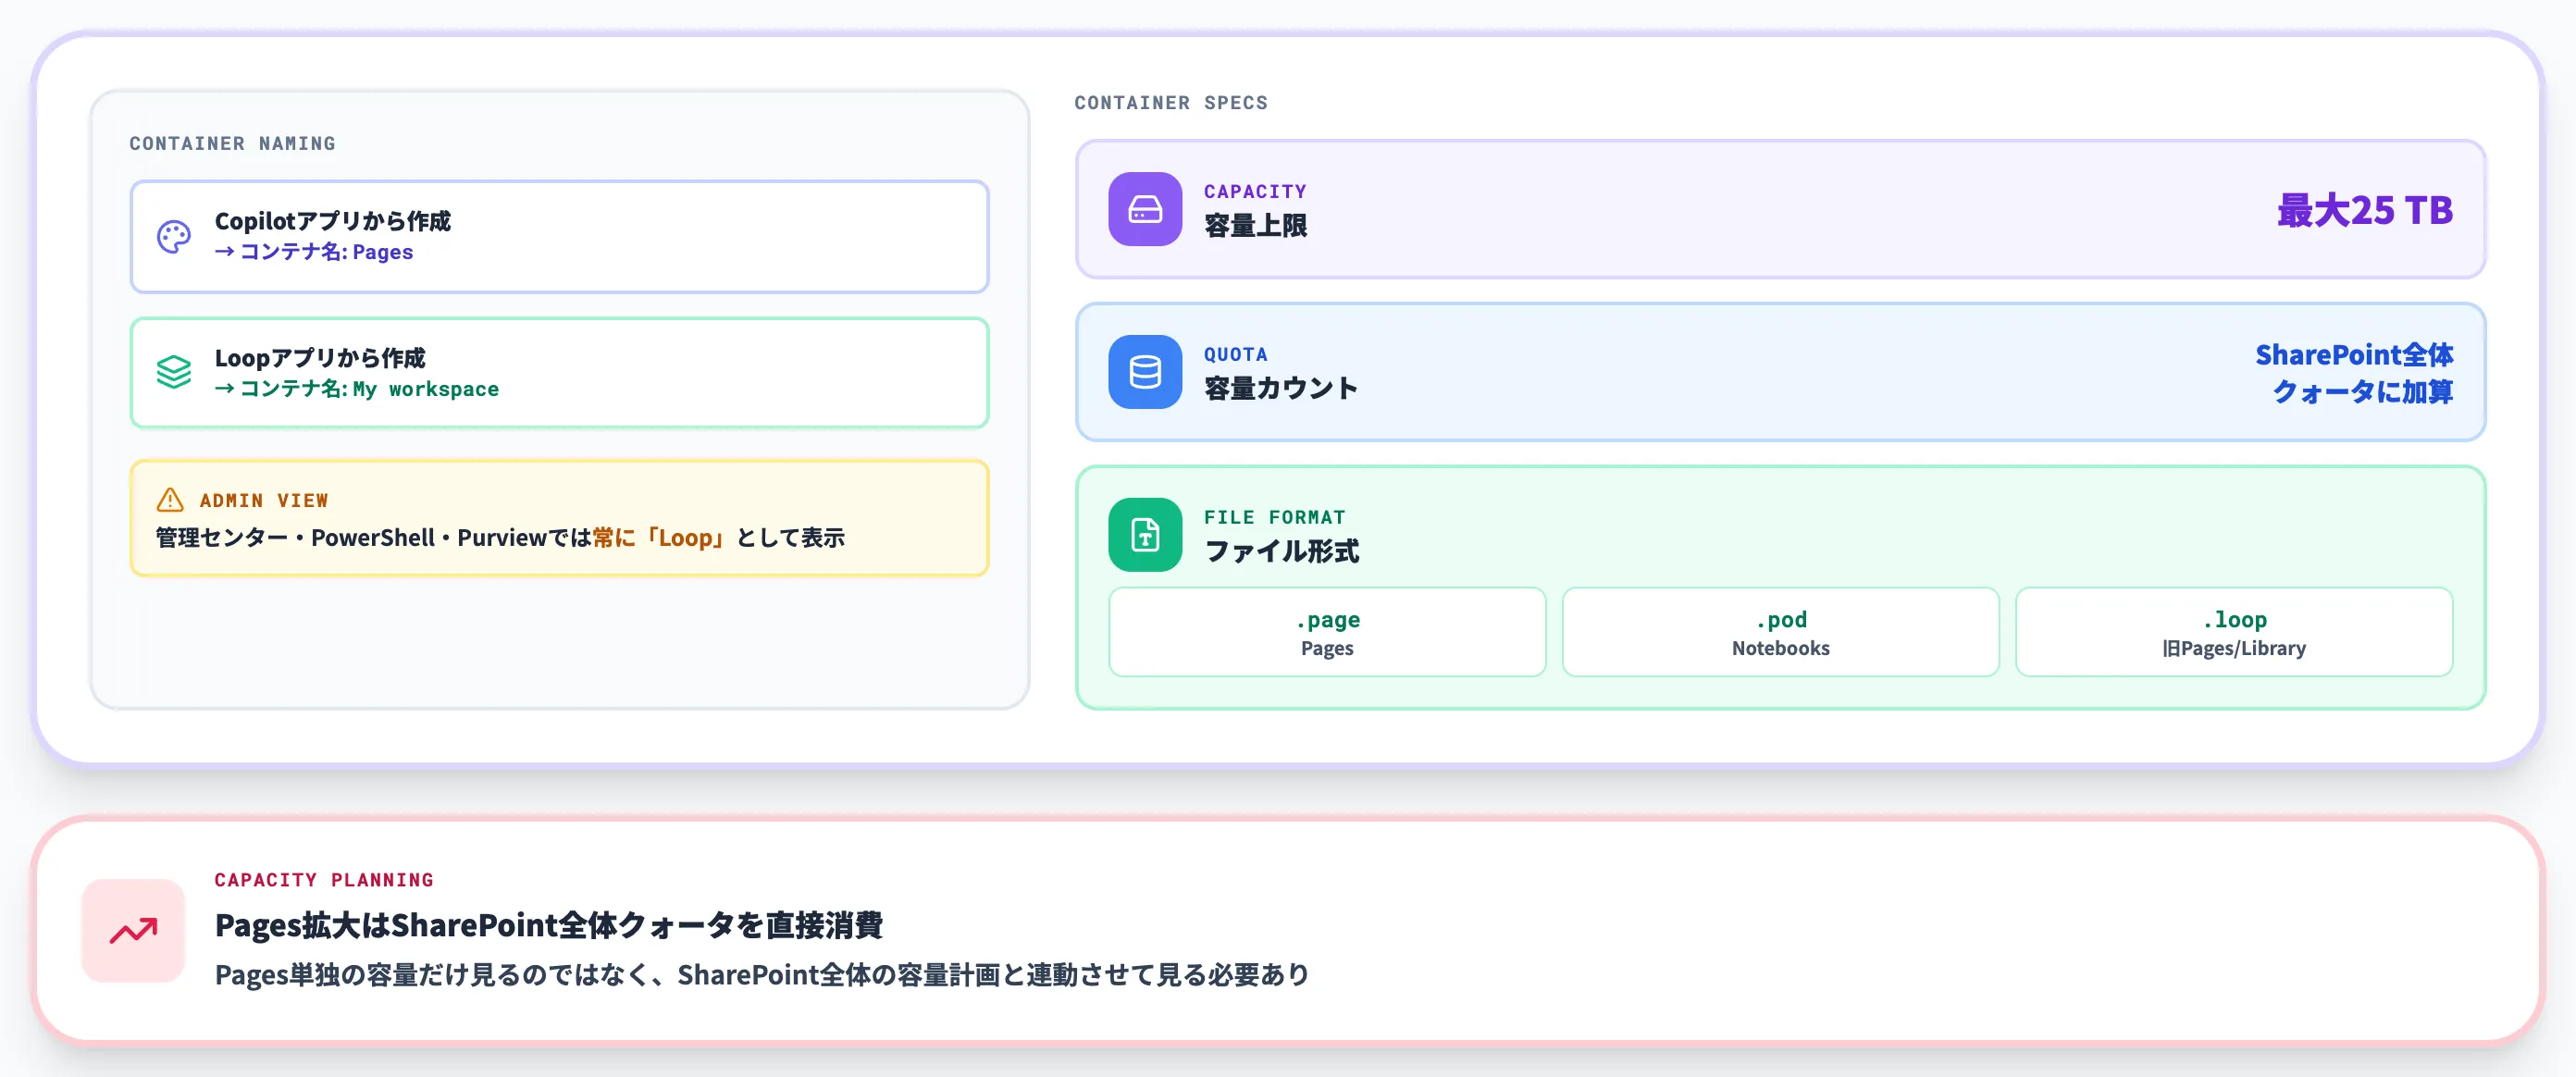Click the Pages拡大はSharePoint全体クォータを直接消費 heading
The height and width of the screenshot is (1077, 2576).
(x=549, y=925)
